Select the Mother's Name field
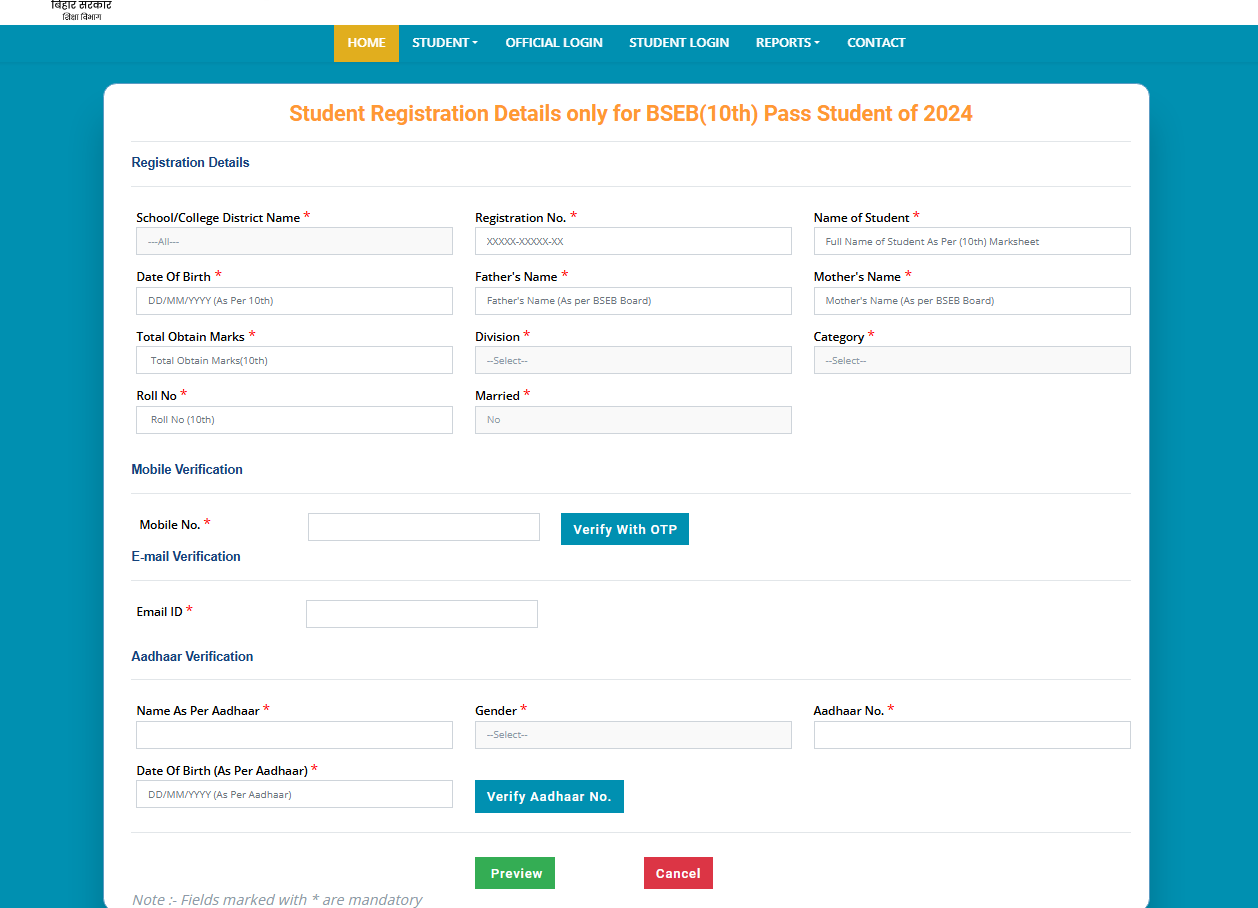Image resolution: width=1258 pixels, height=908 pixels. pos(972,301)
